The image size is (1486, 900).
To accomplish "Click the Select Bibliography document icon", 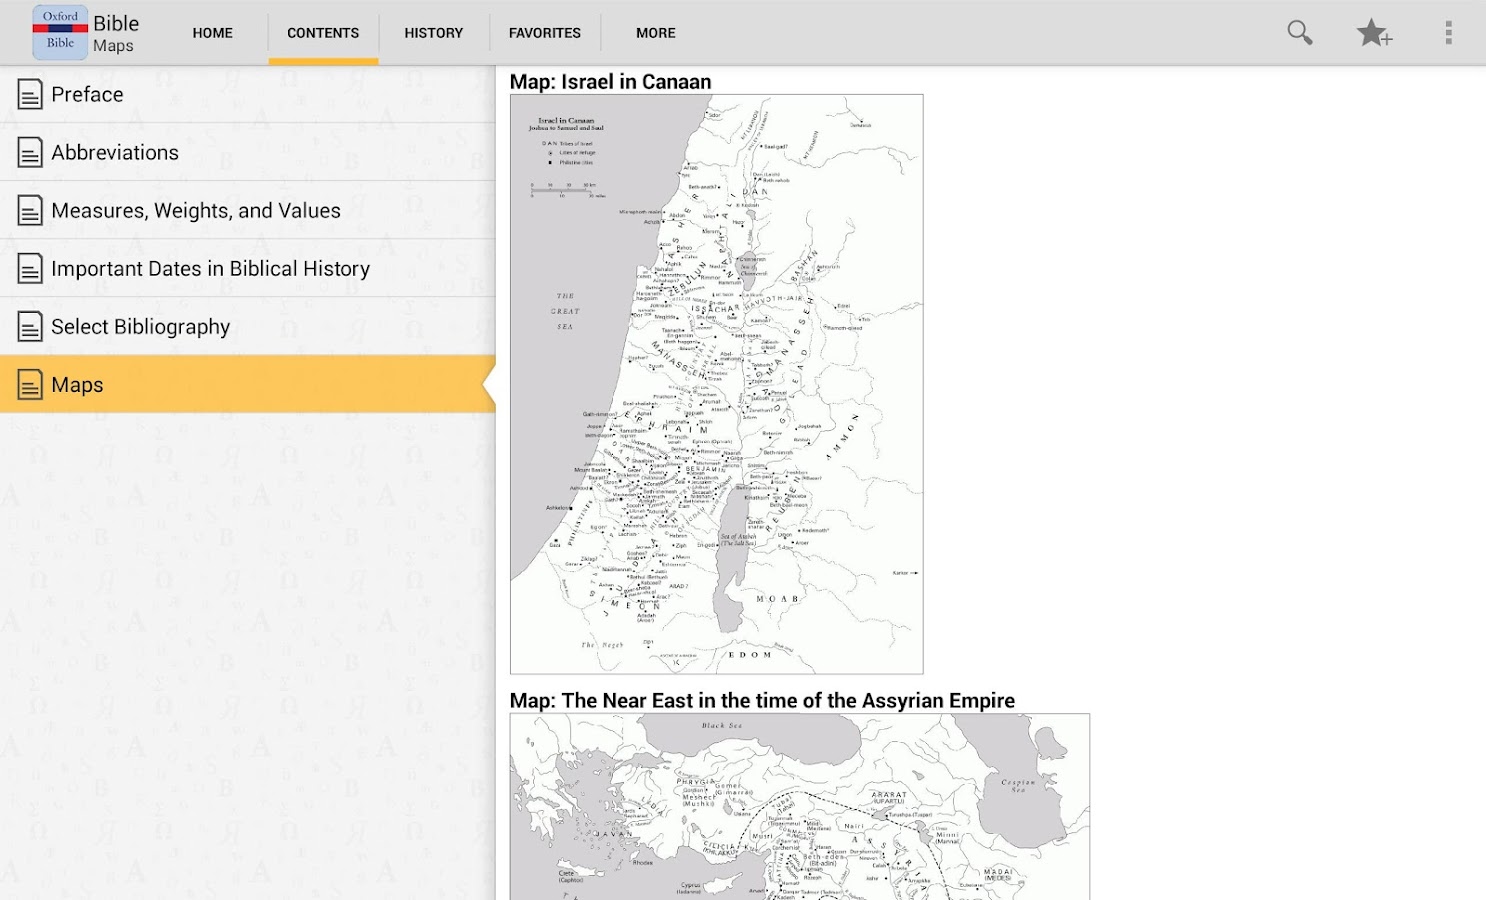I will [x=30, y=327].
